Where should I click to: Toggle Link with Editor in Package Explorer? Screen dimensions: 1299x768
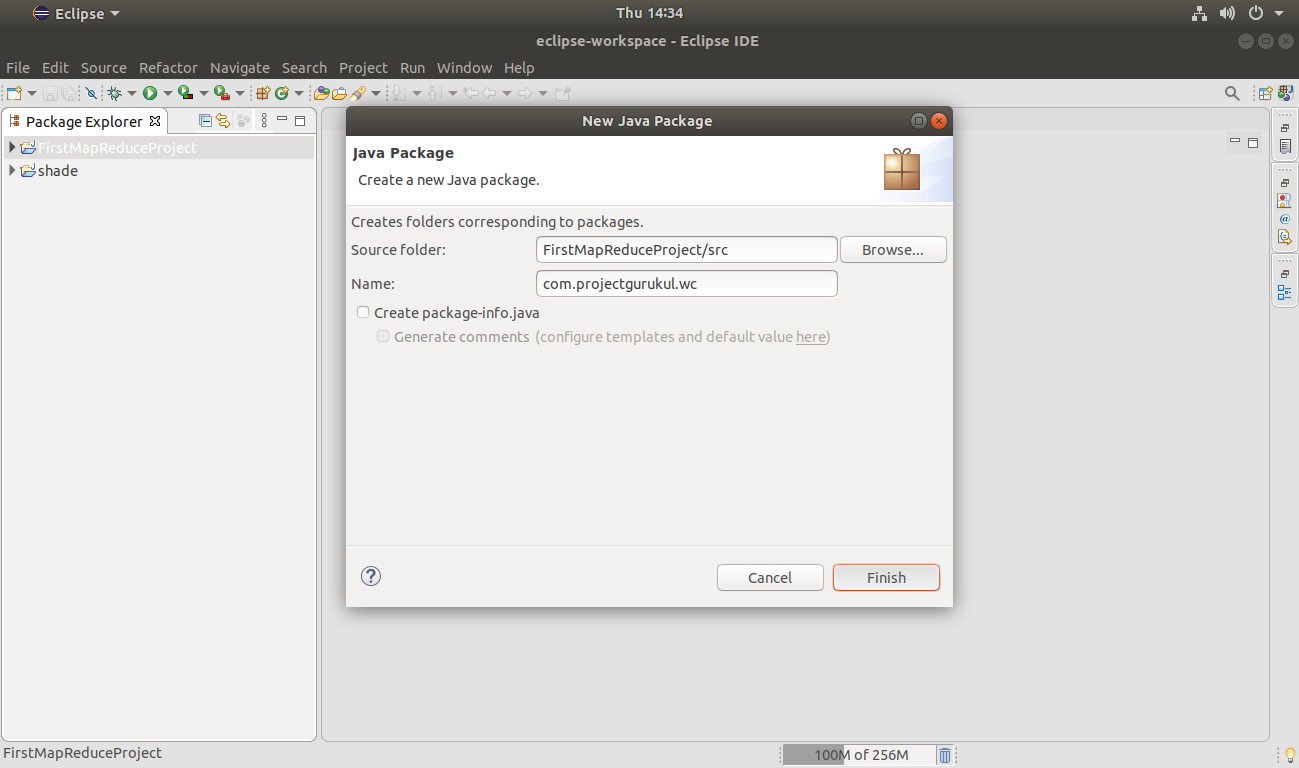pyautogui.click(x=223, y=121)
